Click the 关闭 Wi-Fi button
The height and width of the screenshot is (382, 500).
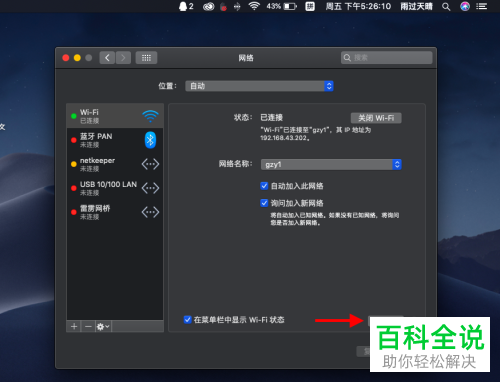tap(376, 118)
